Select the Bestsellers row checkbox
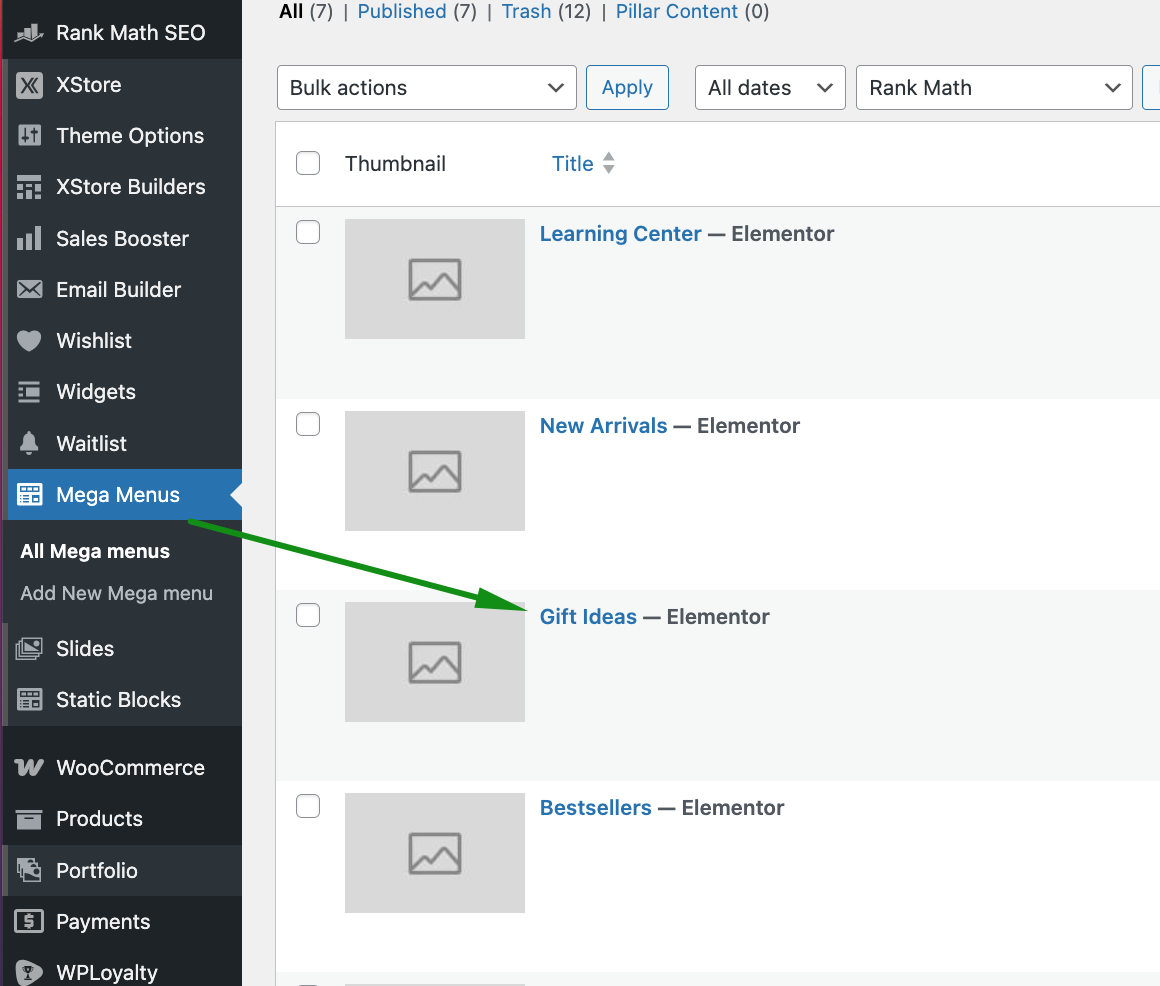This screenshot has height=986, width=1160. coord(308,806)
